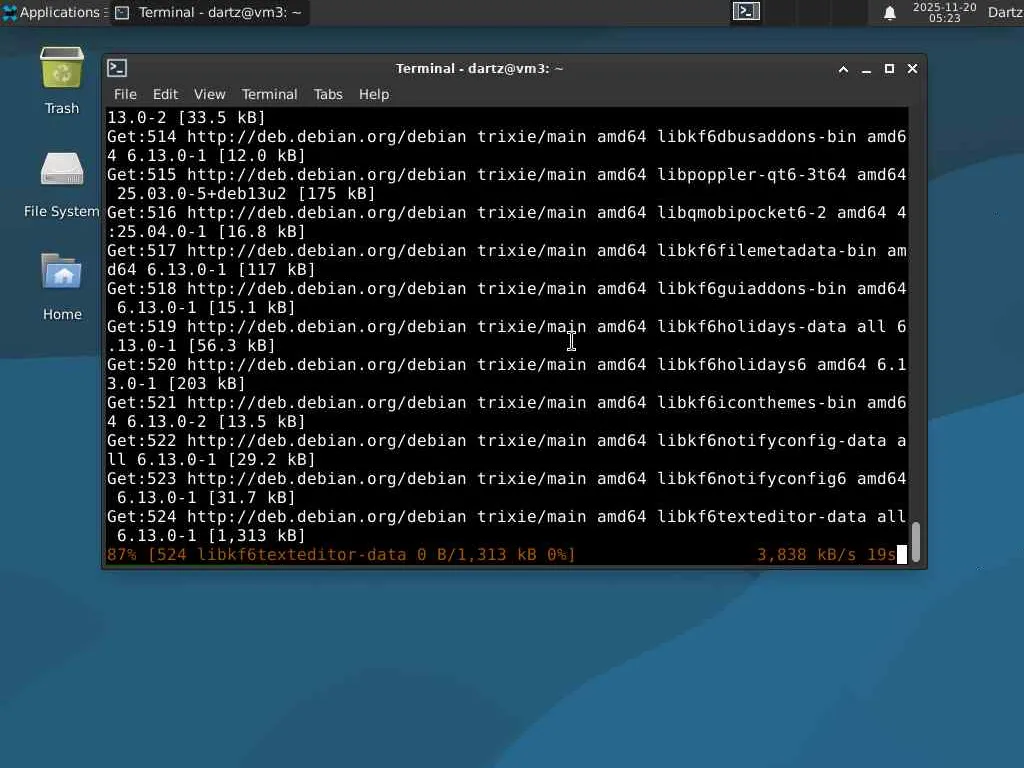Select the Home folder desktop icon
The image size is (1024, 768).
[62, 287]
